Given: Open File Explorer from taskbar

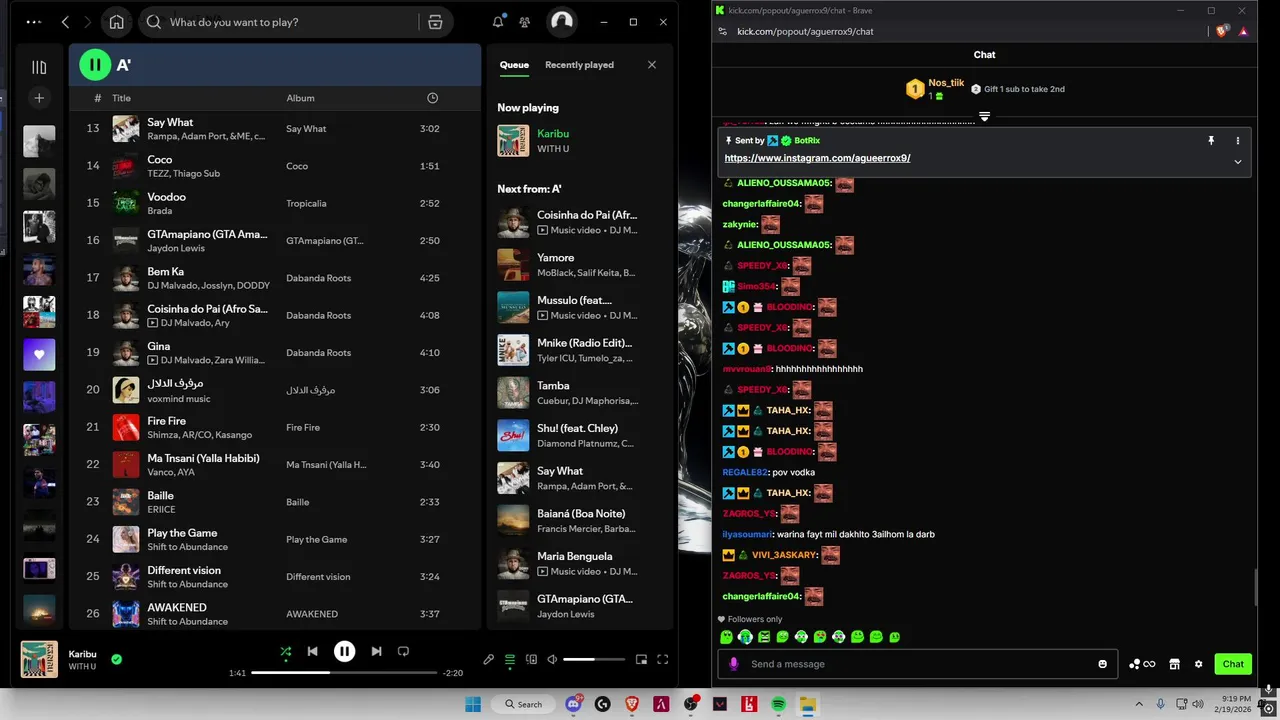Looking at the screenshot, I should click(x=807, y=704).
